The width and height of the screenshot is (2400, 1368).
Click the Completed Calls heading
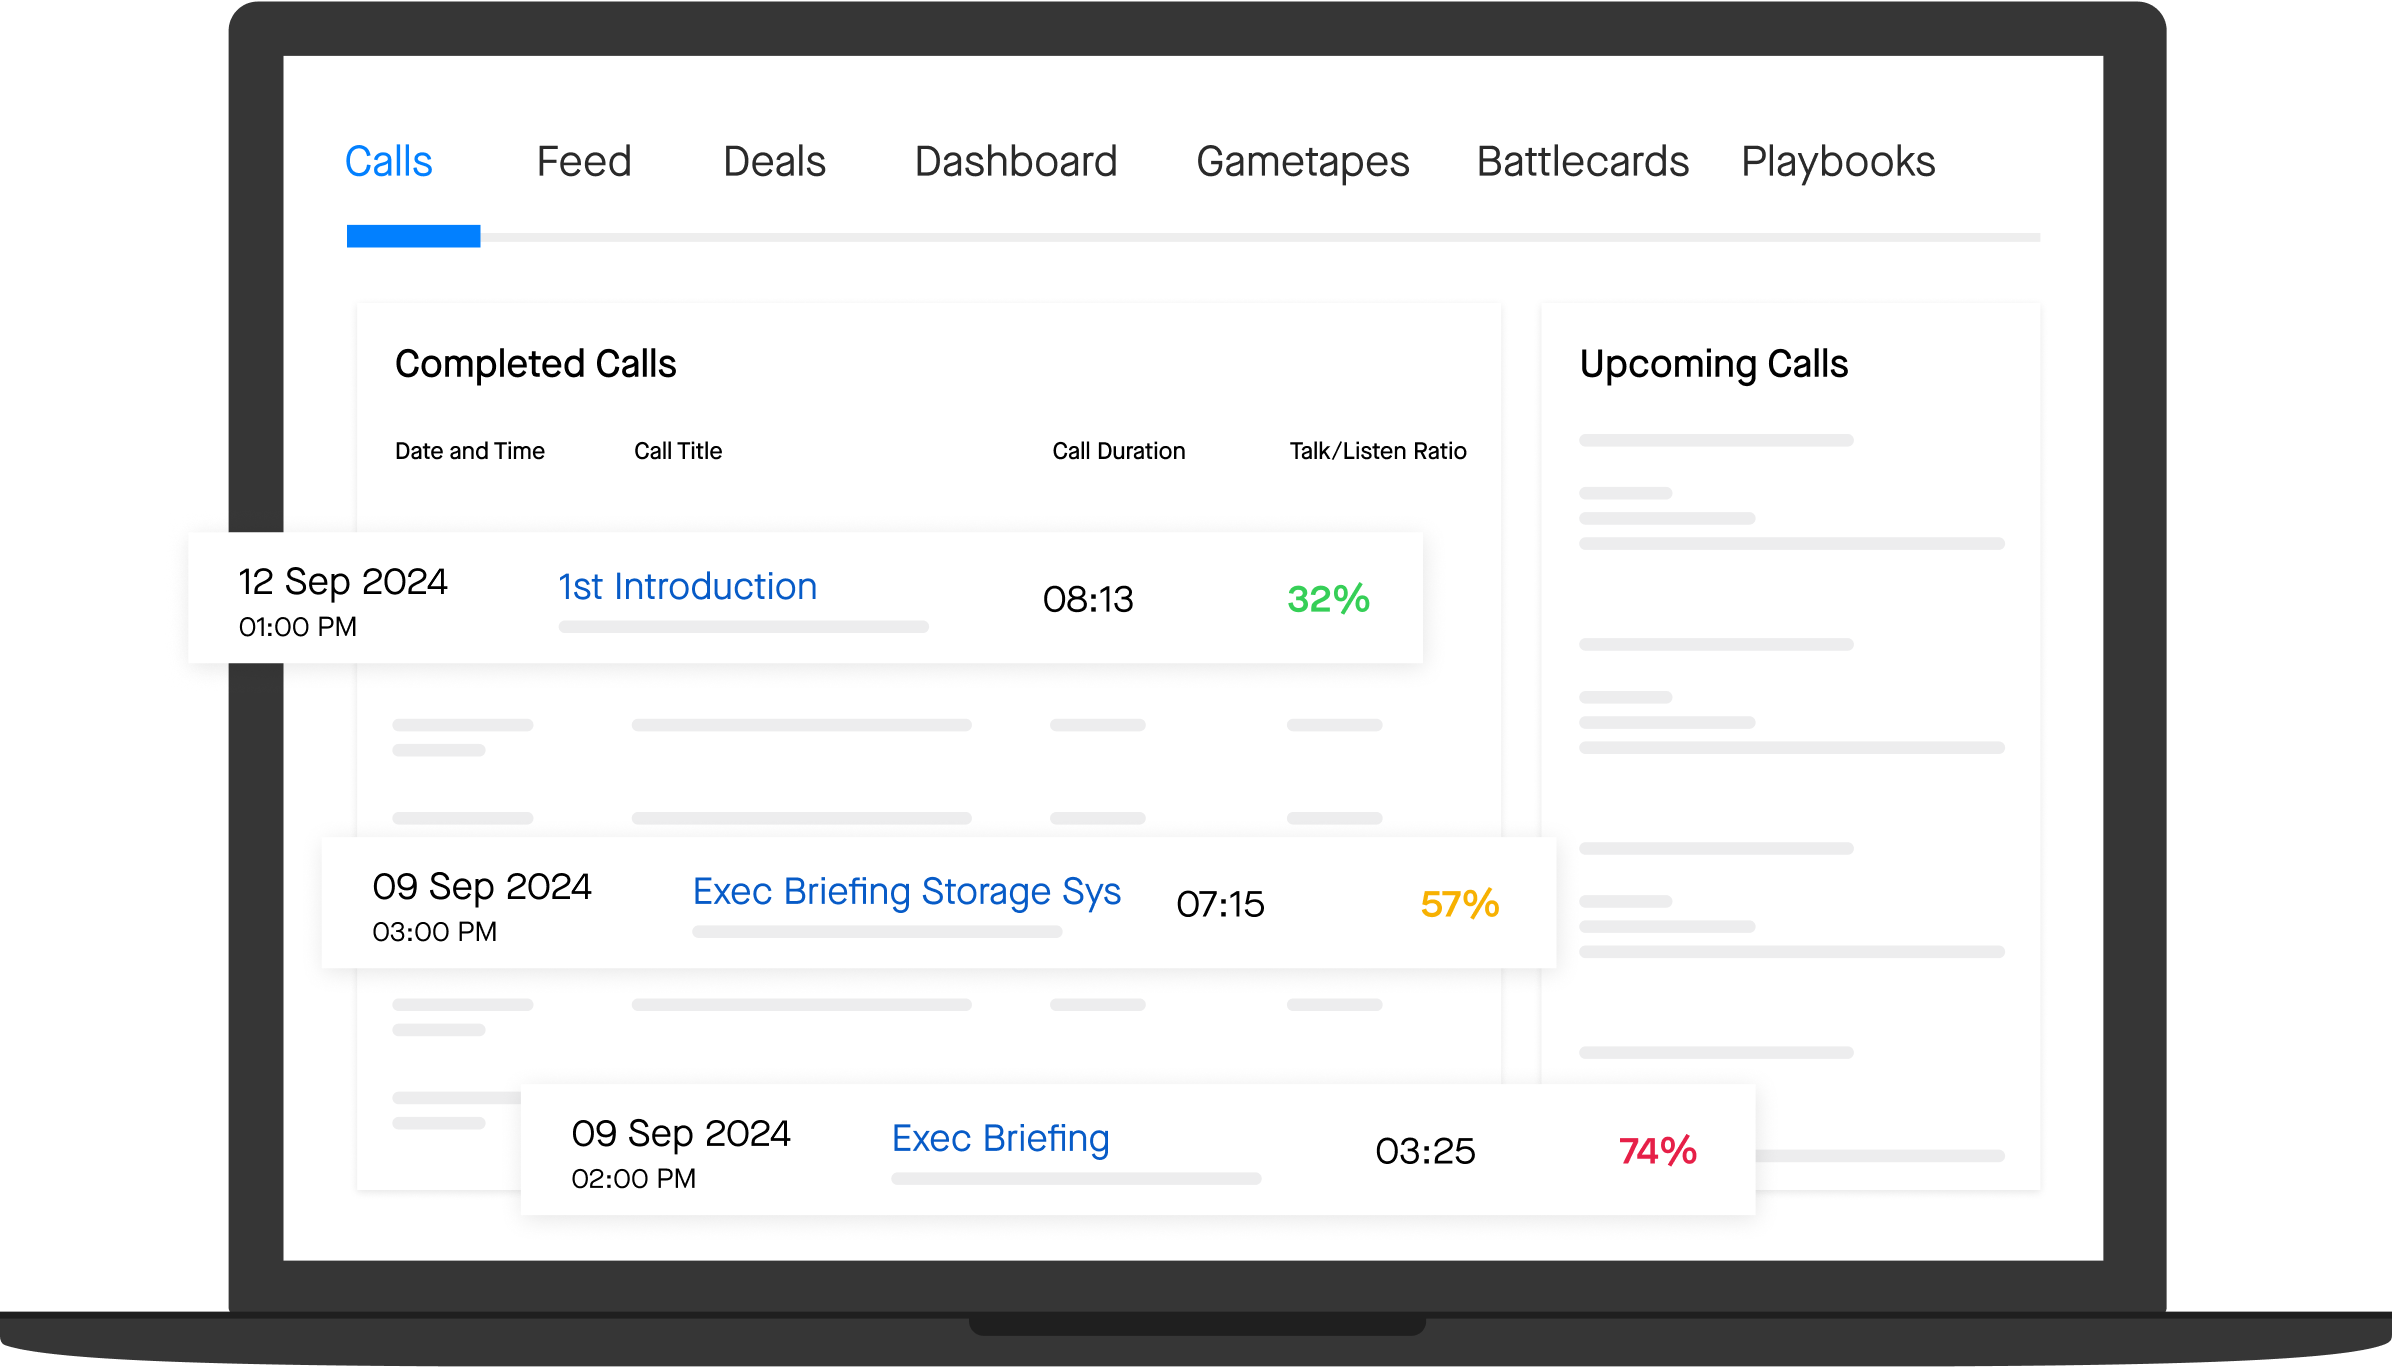[x=536, y=364]
